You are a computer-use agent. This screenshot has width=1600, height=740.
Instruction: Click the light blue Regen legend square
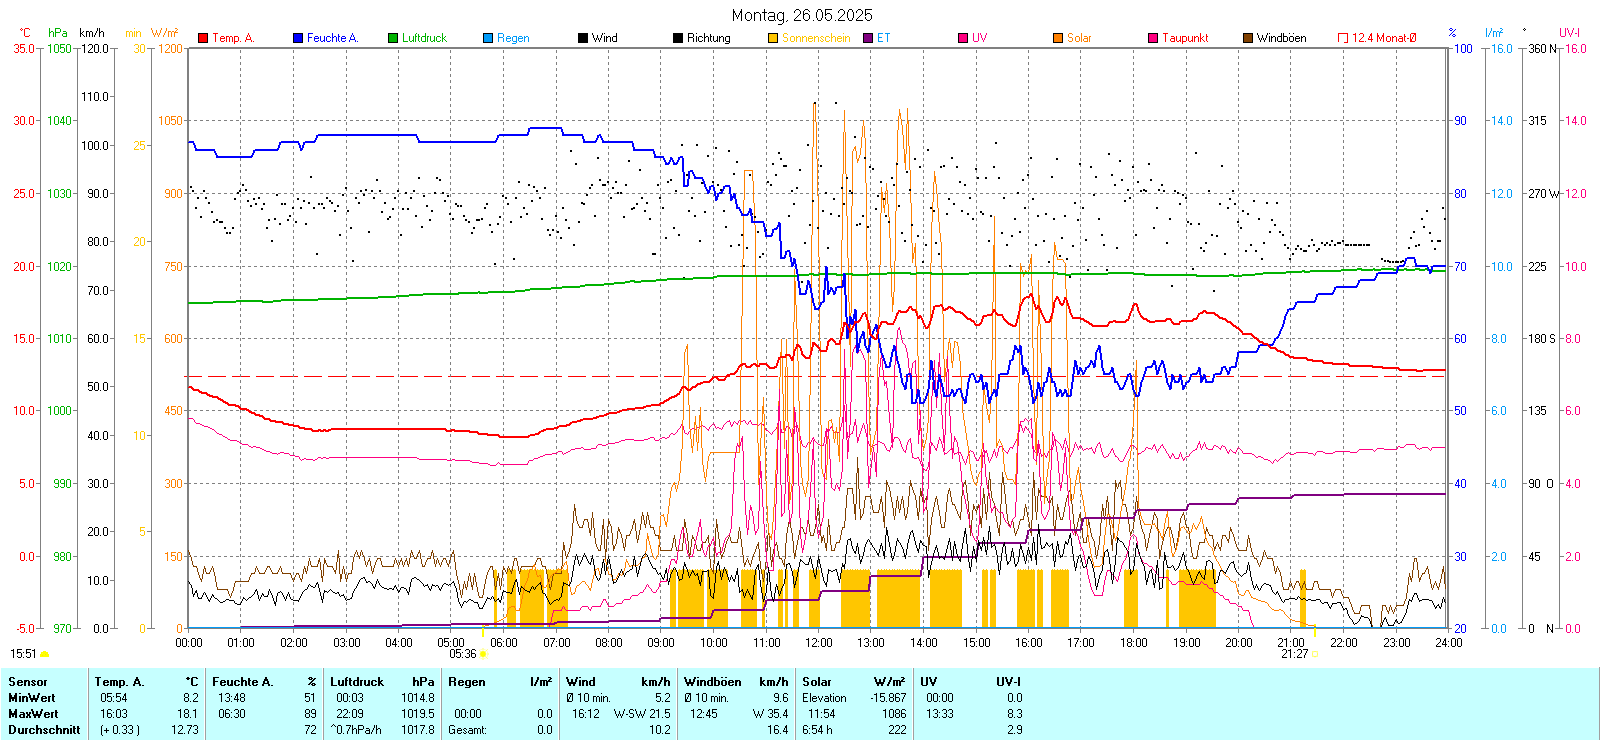(x=488, y=38)
